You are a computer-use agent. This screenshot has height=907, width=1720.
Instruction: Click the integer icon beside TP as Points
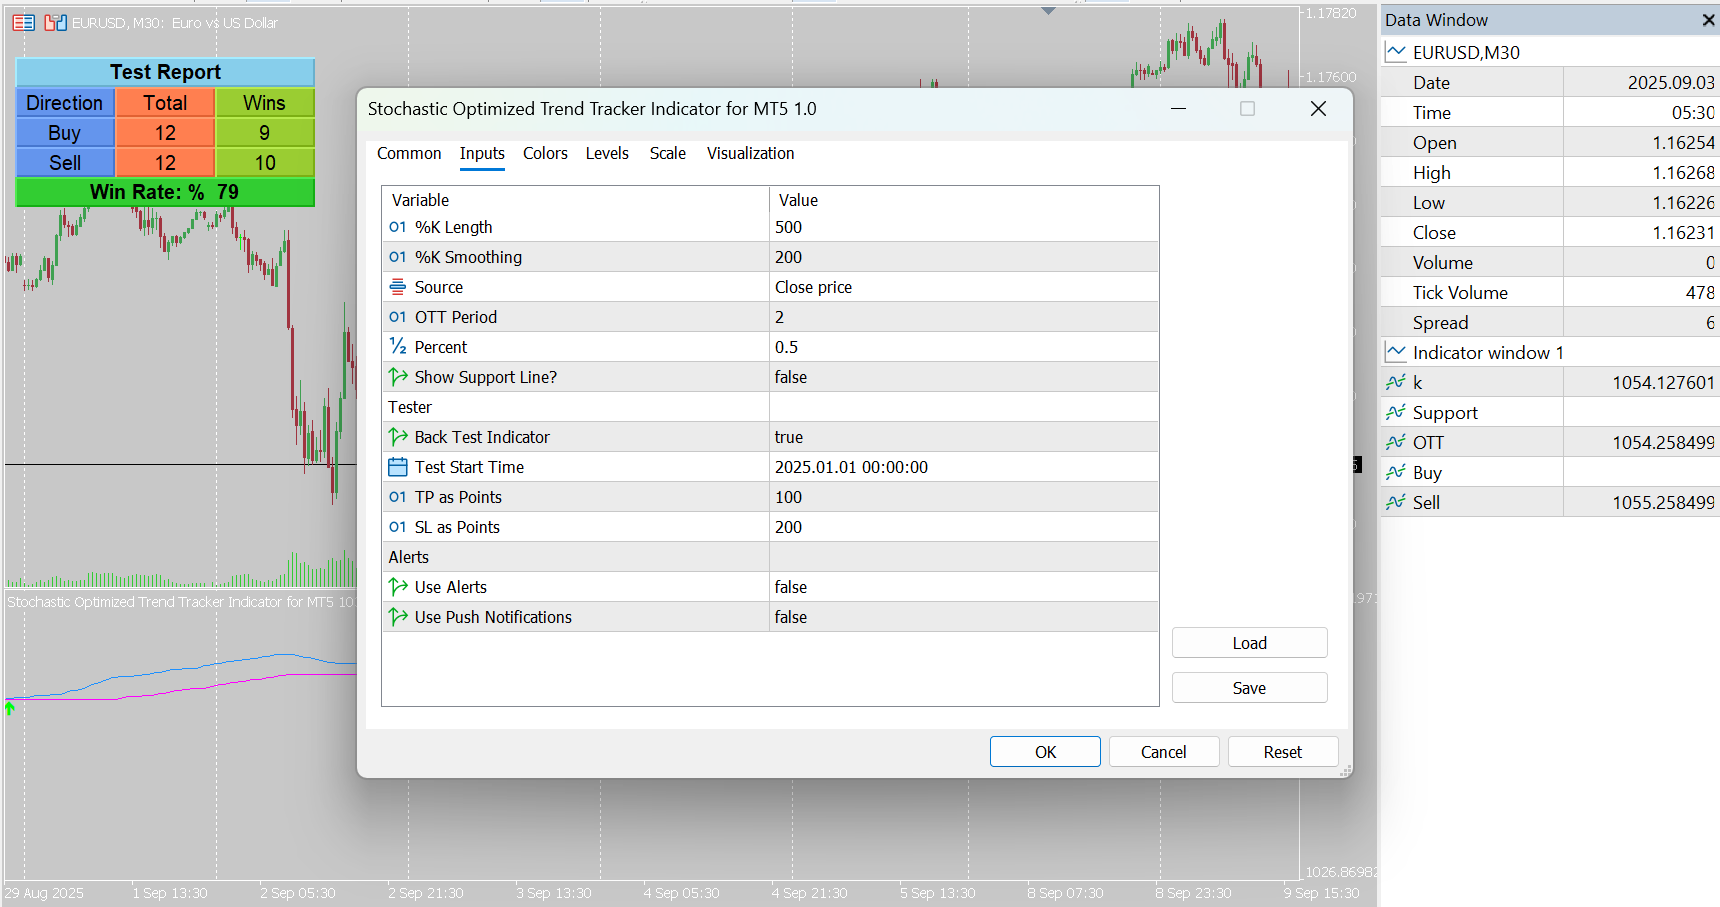[398, 497]
